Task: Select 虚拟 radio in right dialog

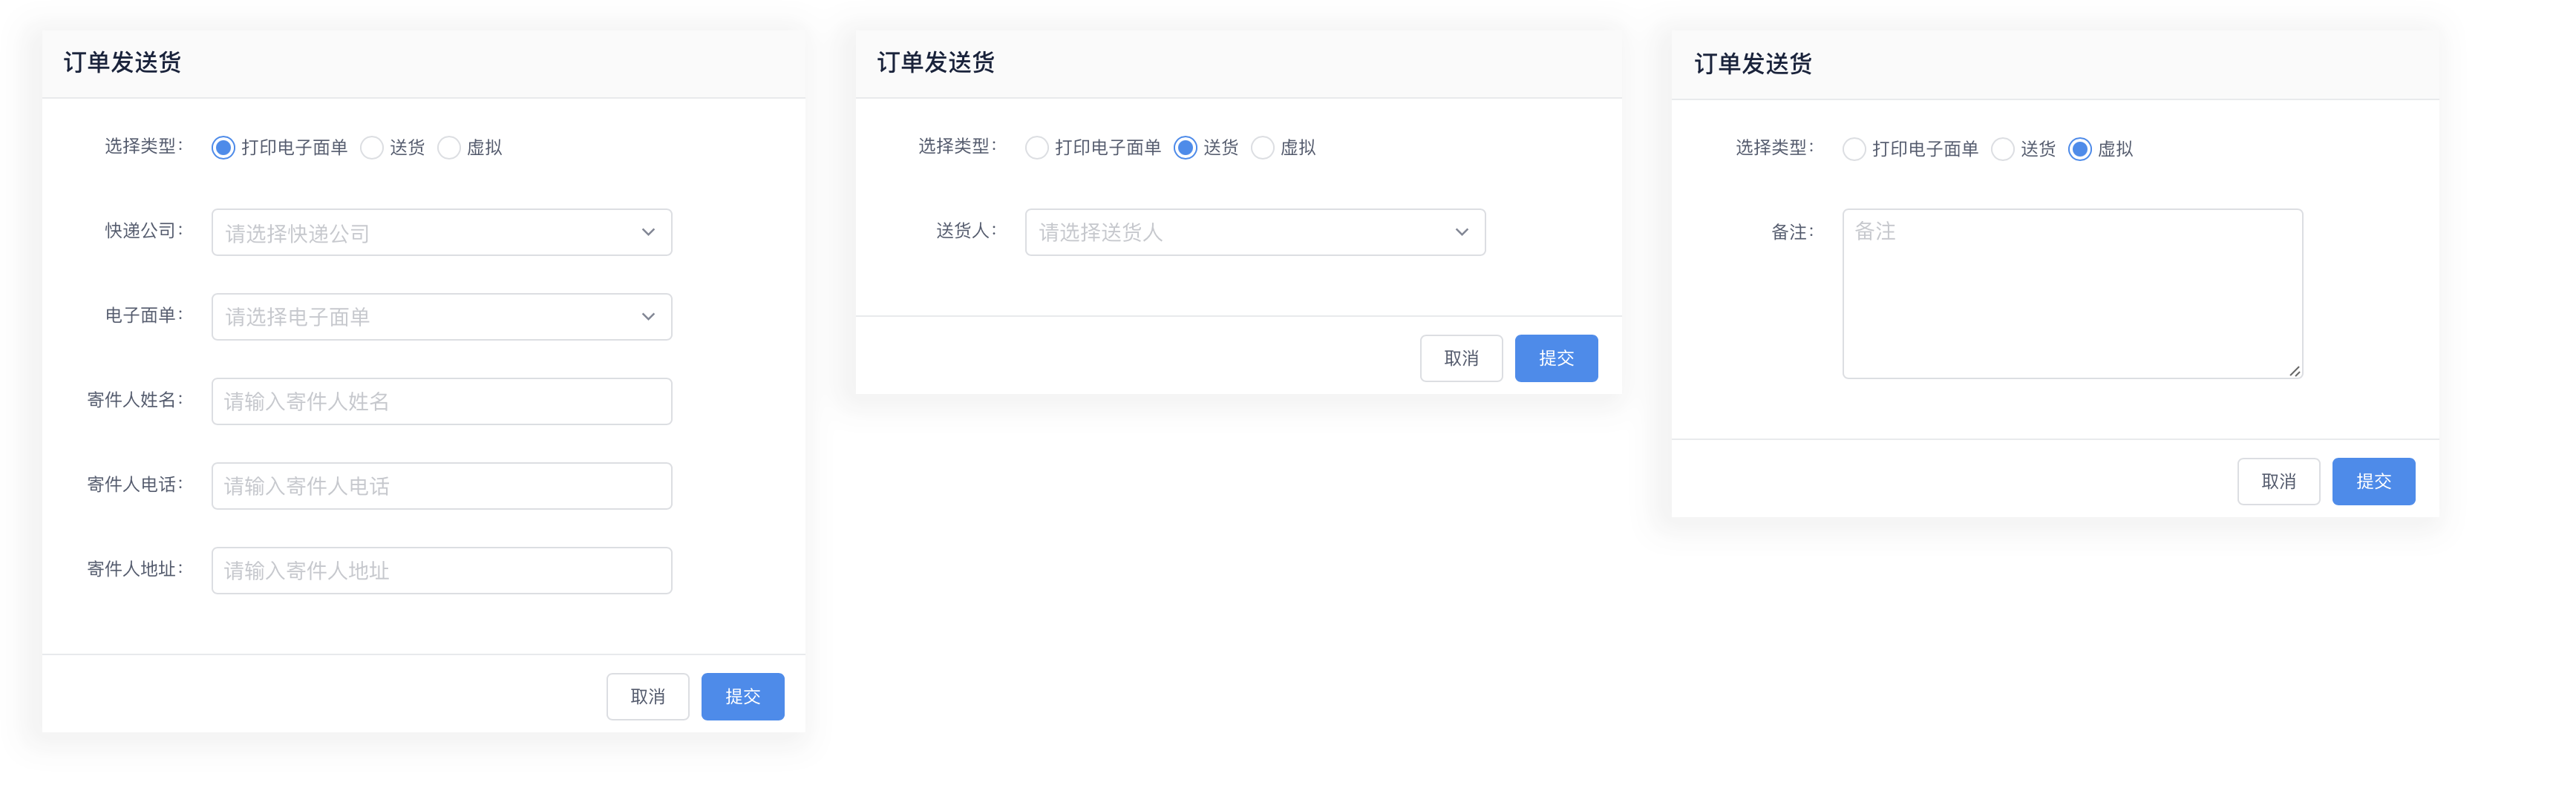Action: (x=2080, y=149)
